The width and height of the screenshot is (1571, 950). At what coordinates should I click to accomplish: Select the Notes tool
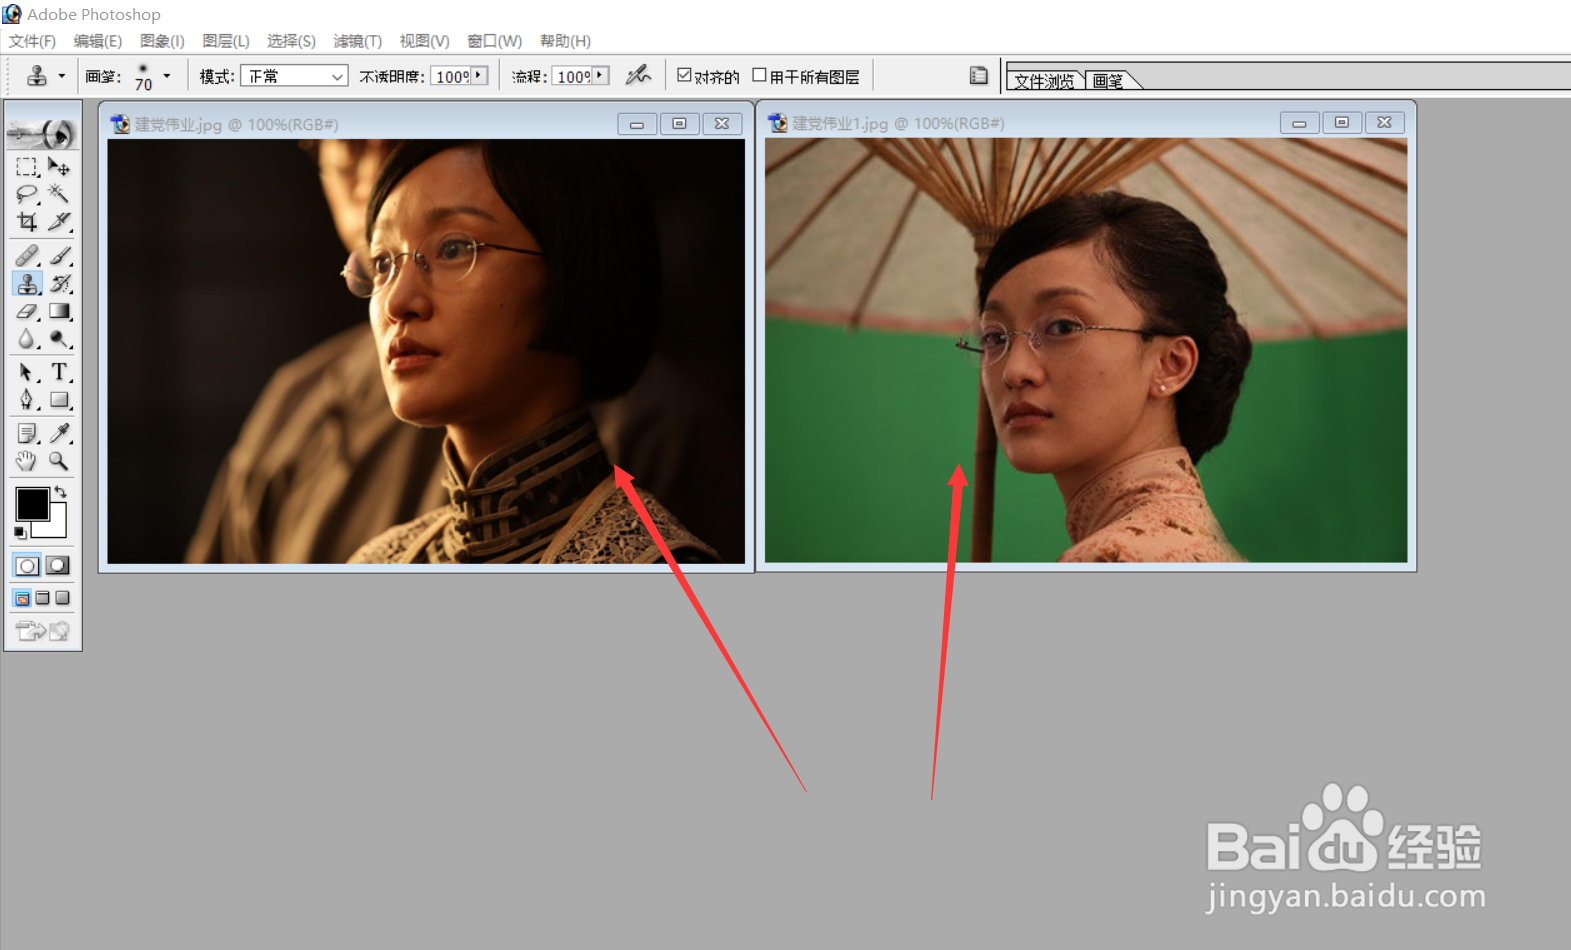27,433
